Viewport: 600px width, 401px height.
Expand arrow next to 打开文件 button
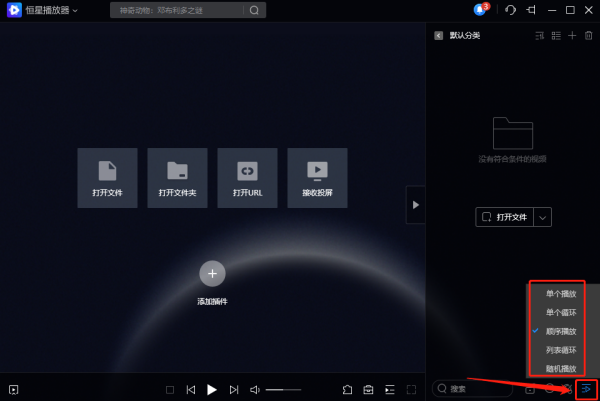(542, 217)
